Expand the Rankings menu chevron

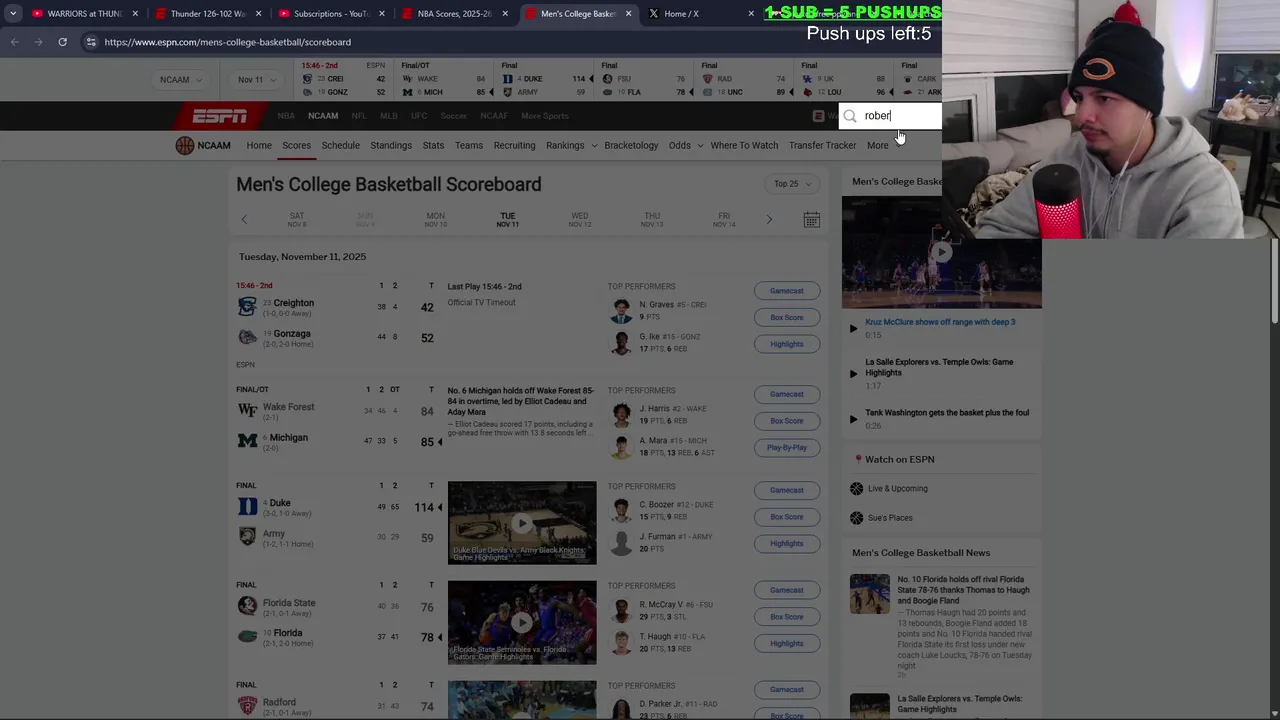coord(594,146)
